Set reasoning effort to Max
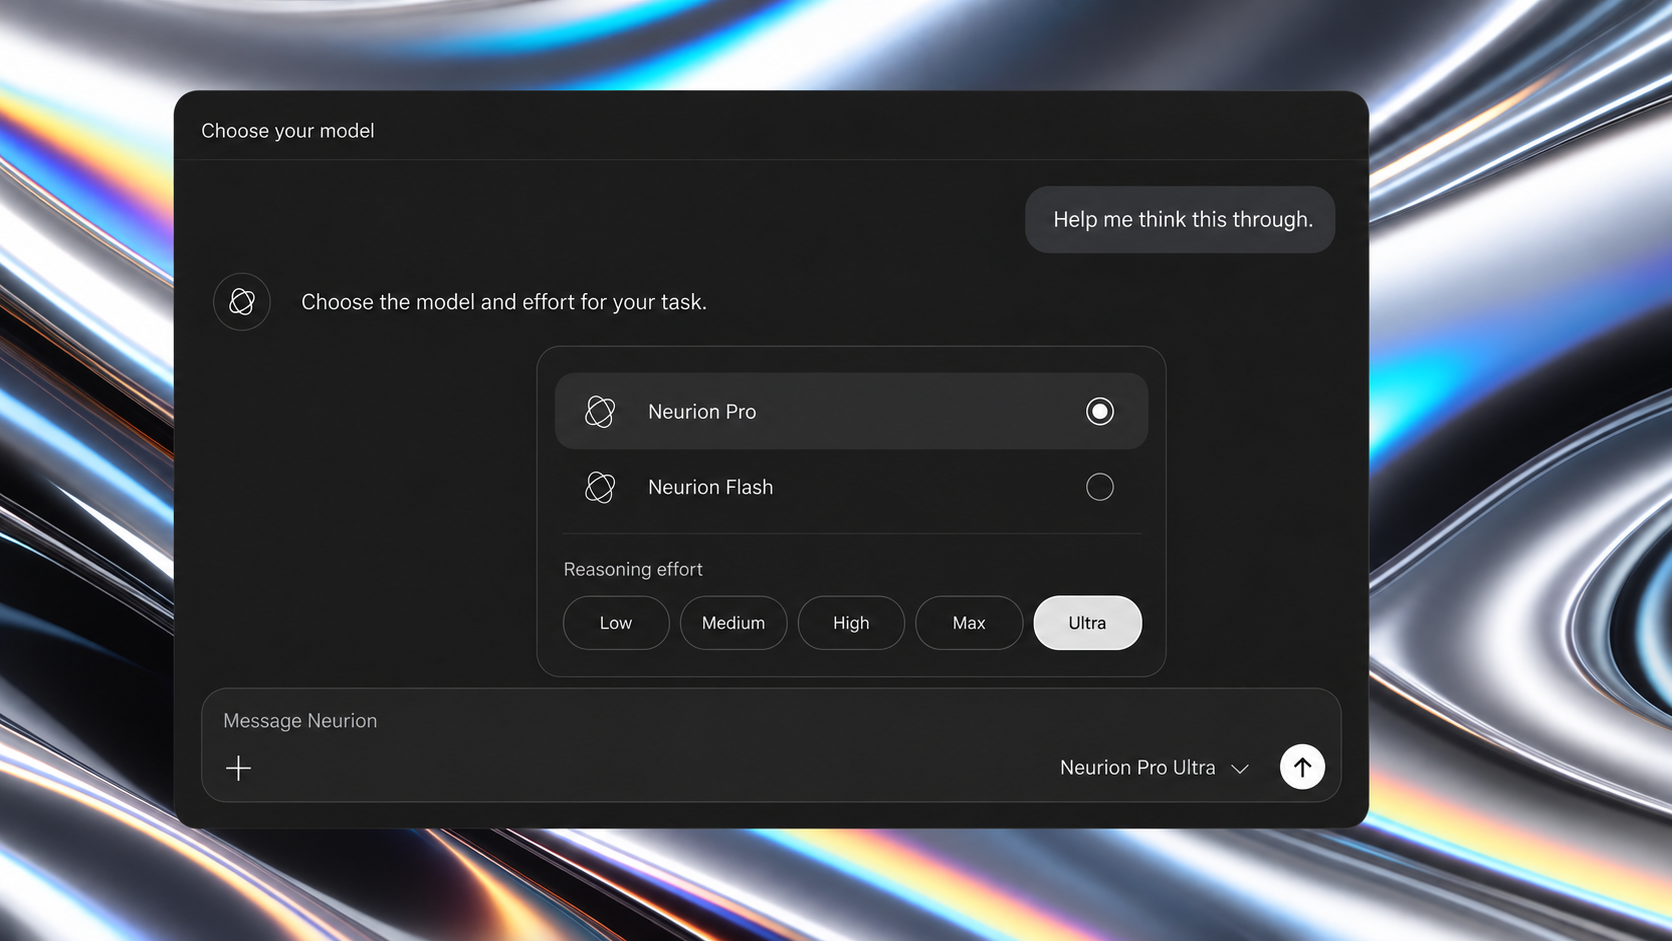Screen dimensions: 1672x941 pos(969,623)
